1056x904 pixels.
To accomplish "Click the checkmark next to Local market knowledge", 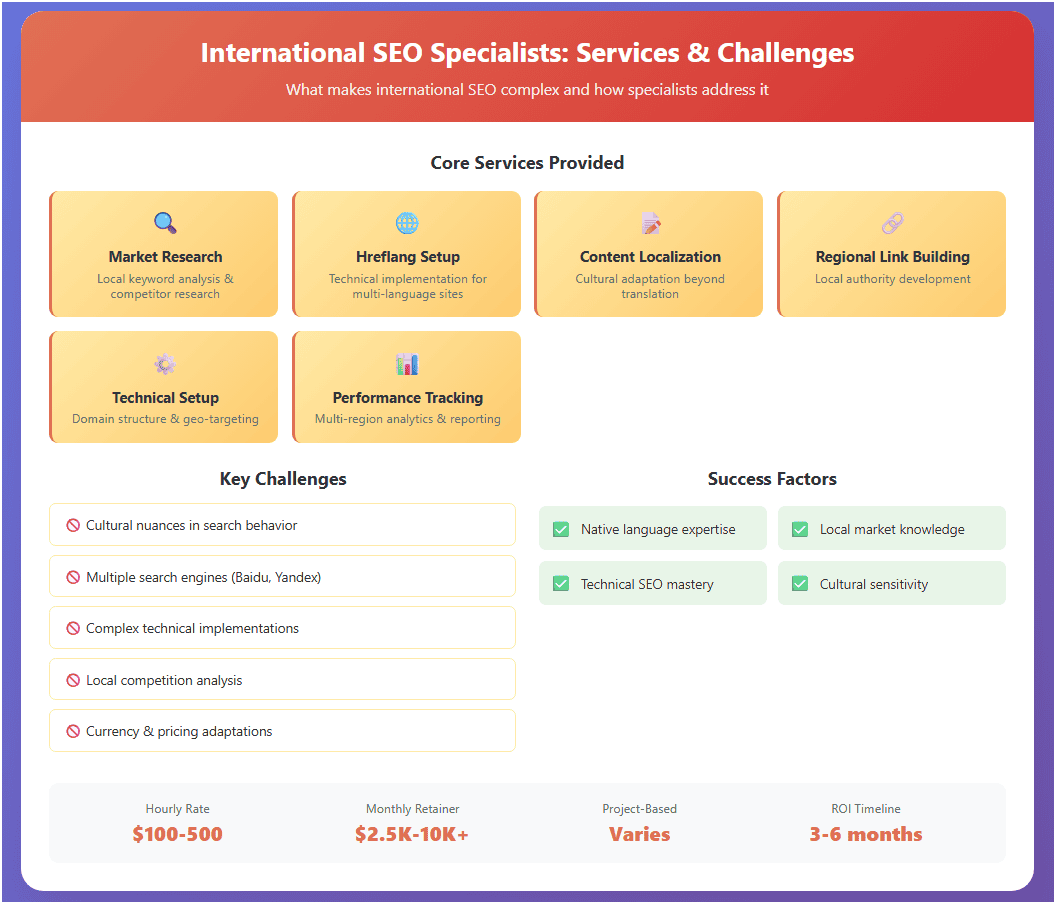I will tap(800, 529).
